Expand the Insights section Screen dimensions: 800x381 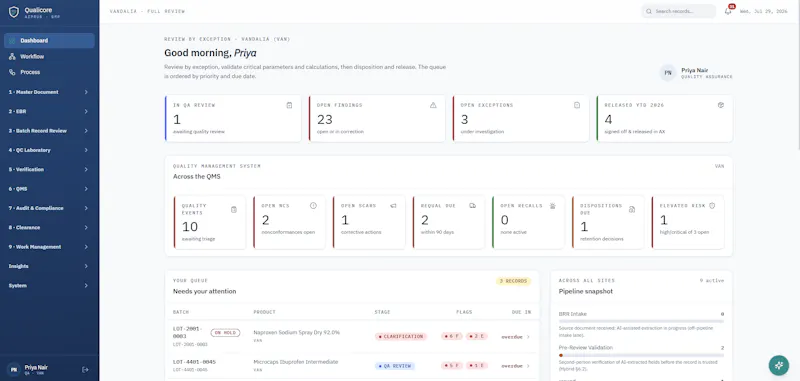pyautogui.click(x=49, y=266)
